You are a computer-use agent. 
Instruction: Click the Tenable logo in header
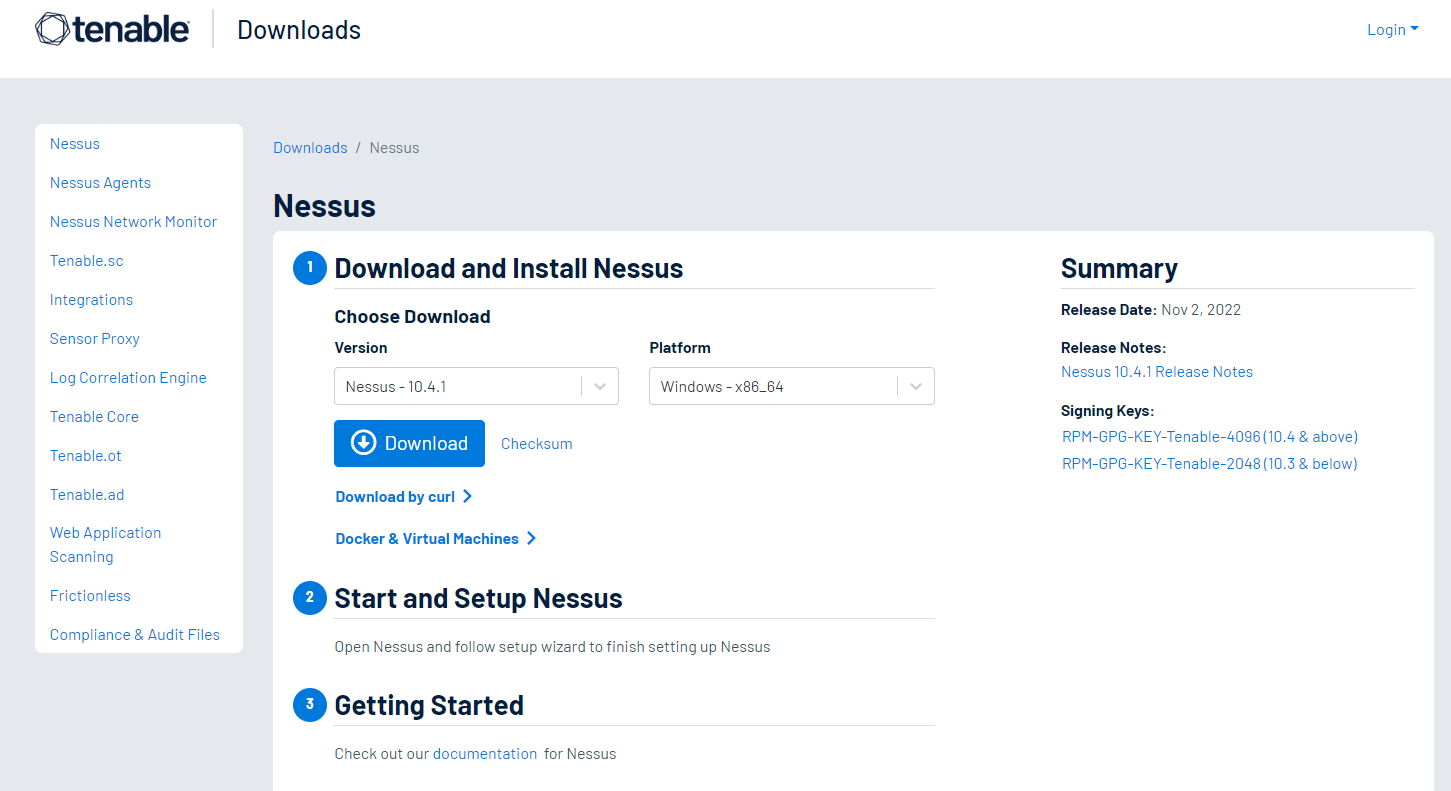pos(112,30)
